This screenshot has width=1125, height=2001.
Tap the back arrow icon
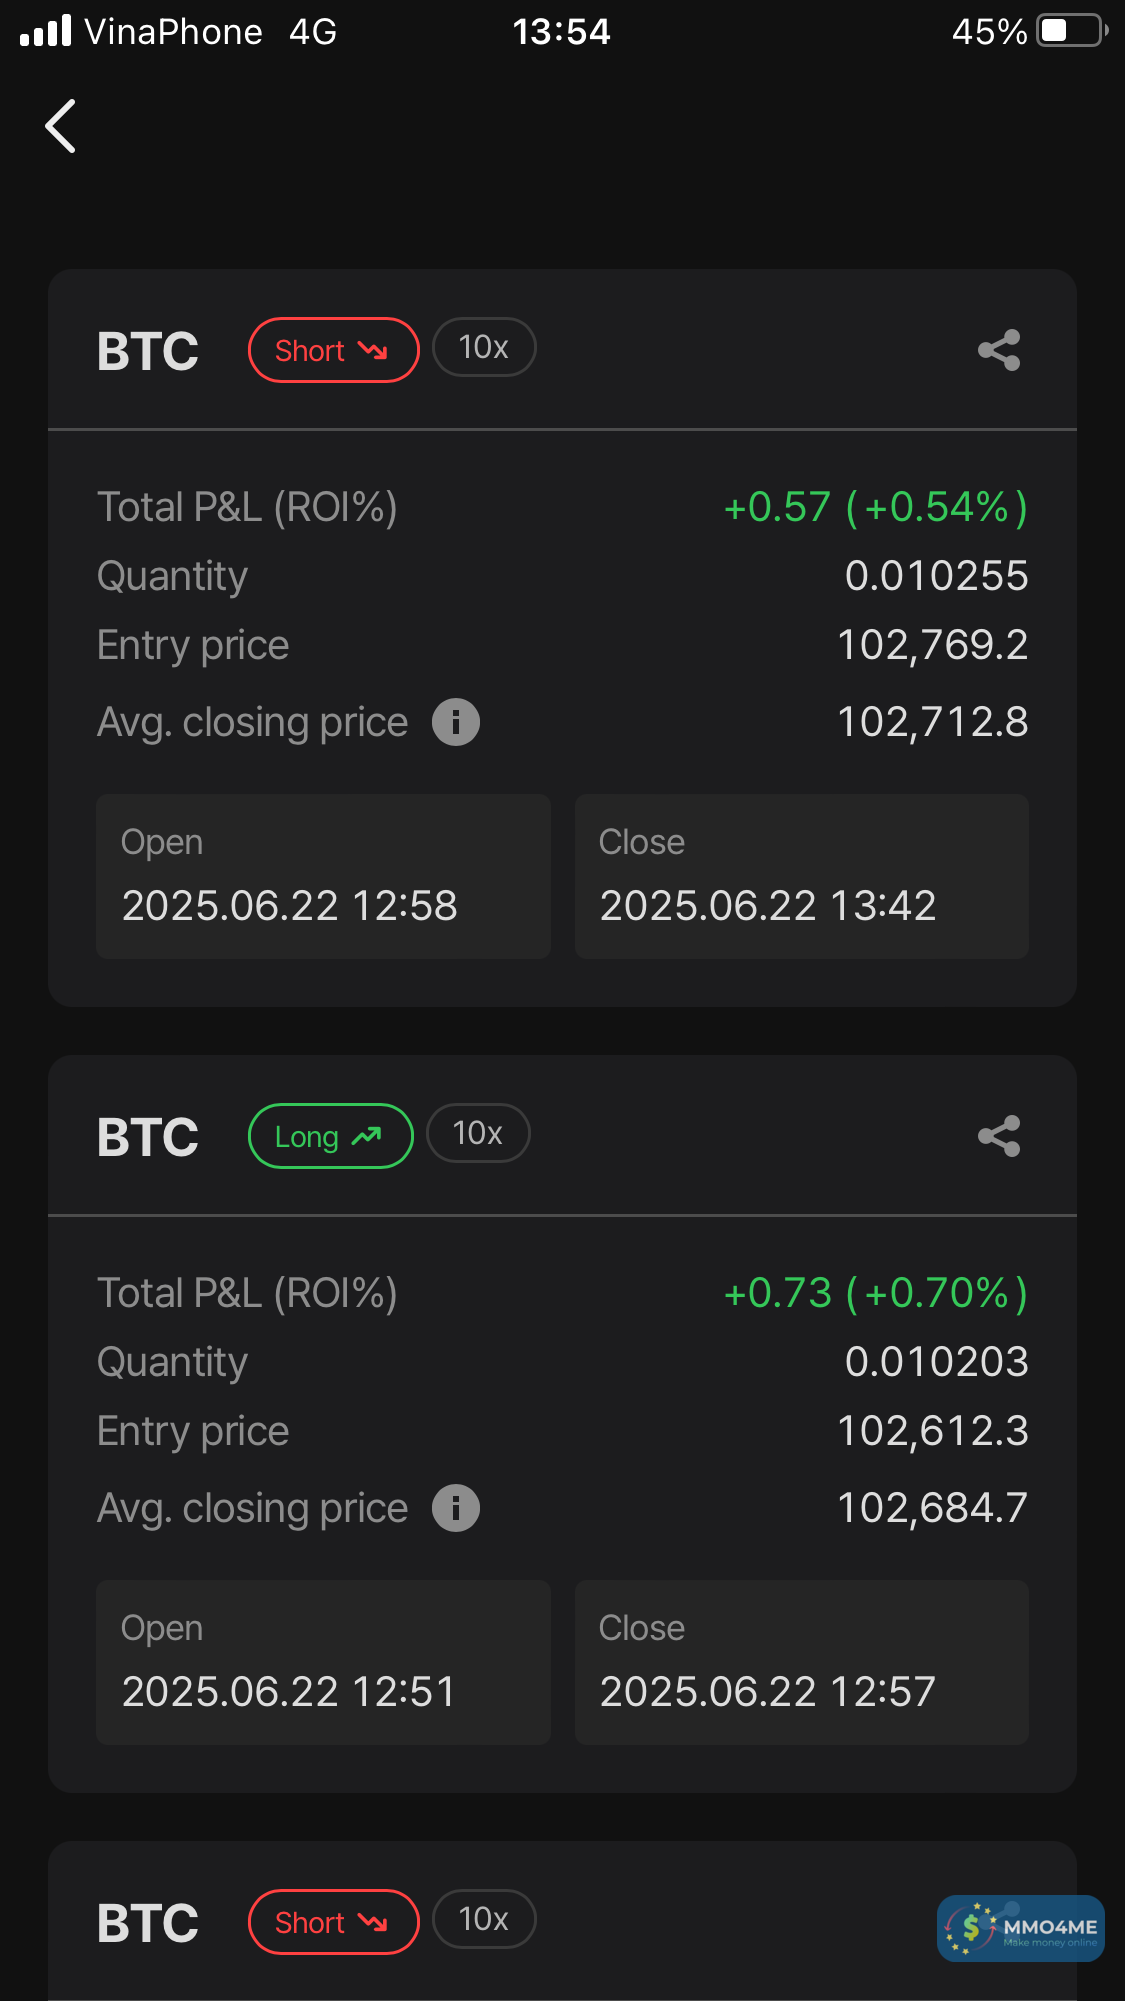pos(61,126)
